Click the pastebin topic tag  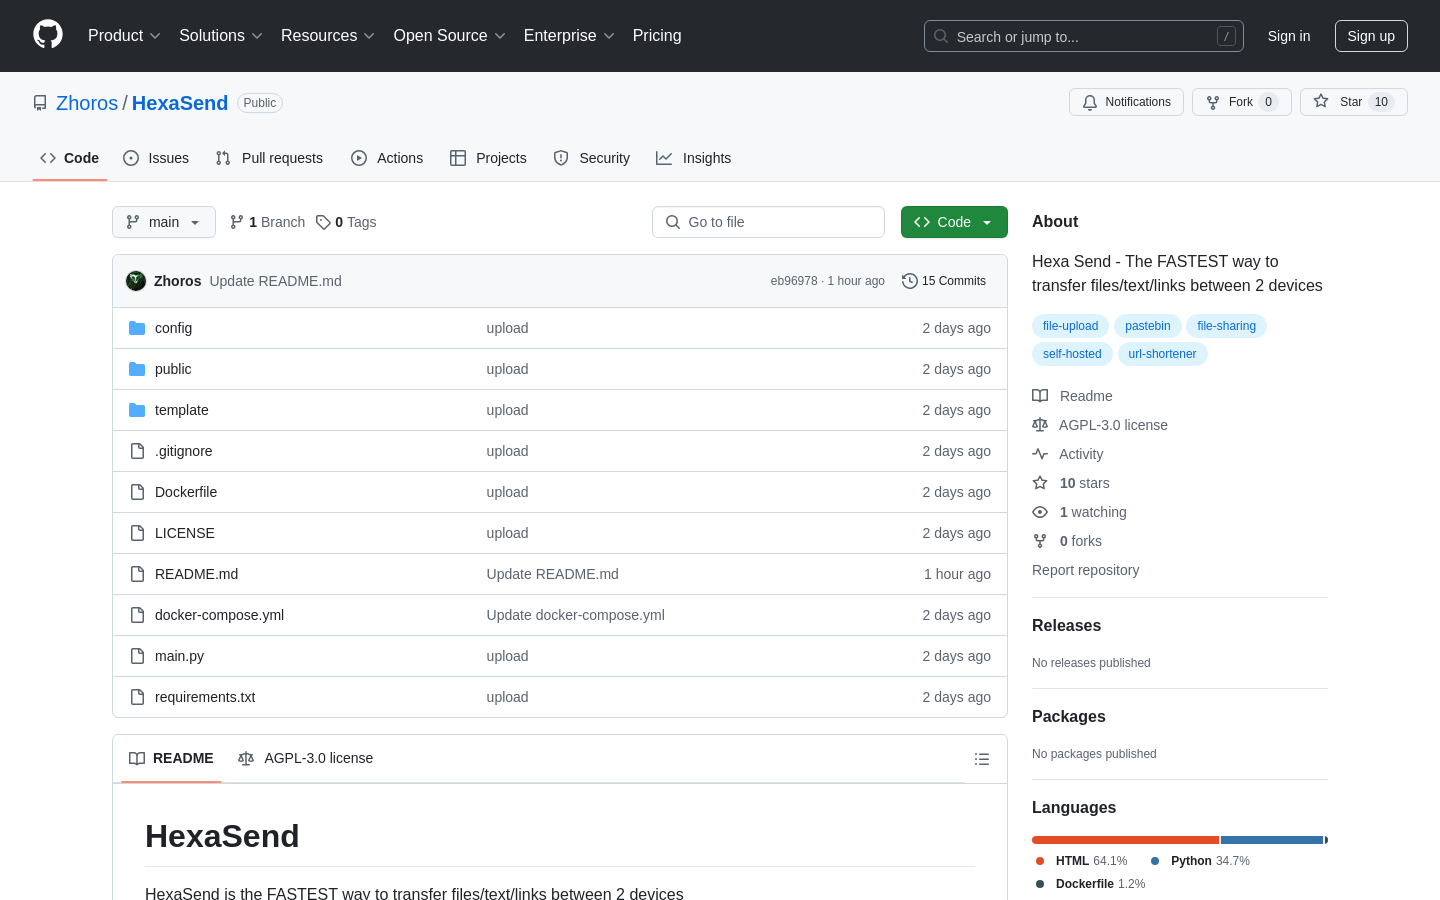(x=1147, y=326)
